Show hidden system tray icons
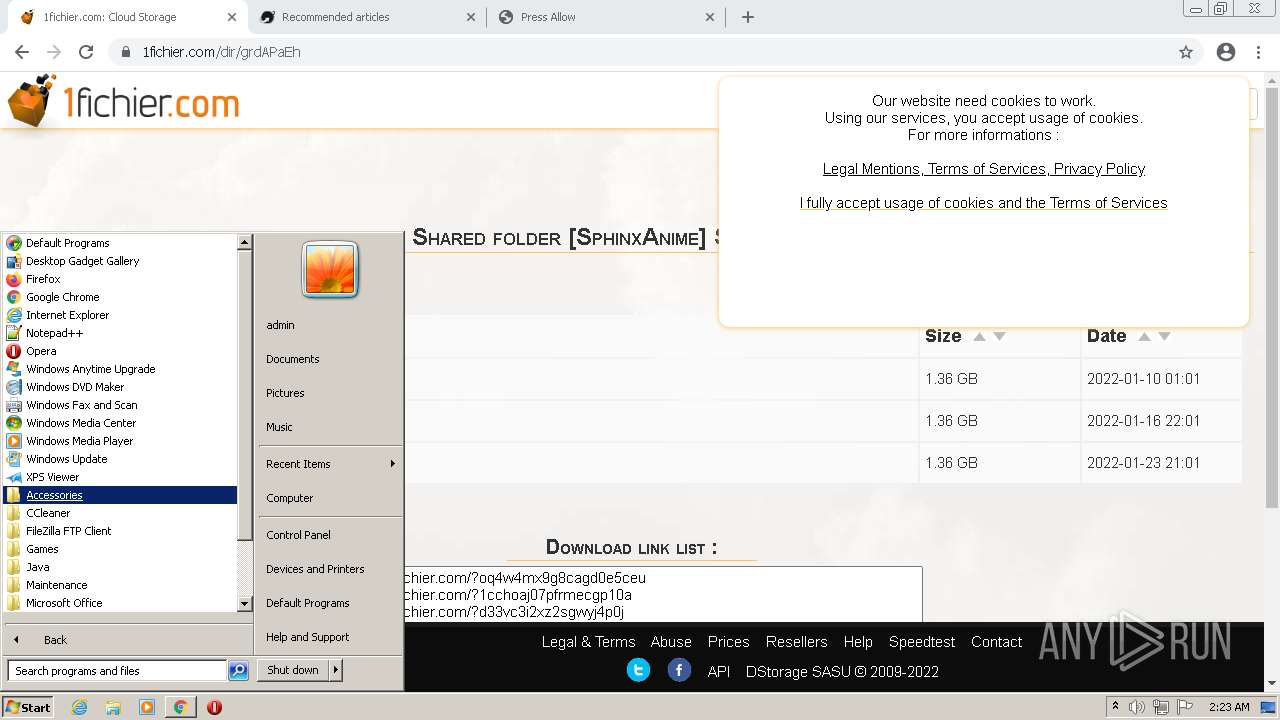1280x720 pixels. click(1116, 706)
